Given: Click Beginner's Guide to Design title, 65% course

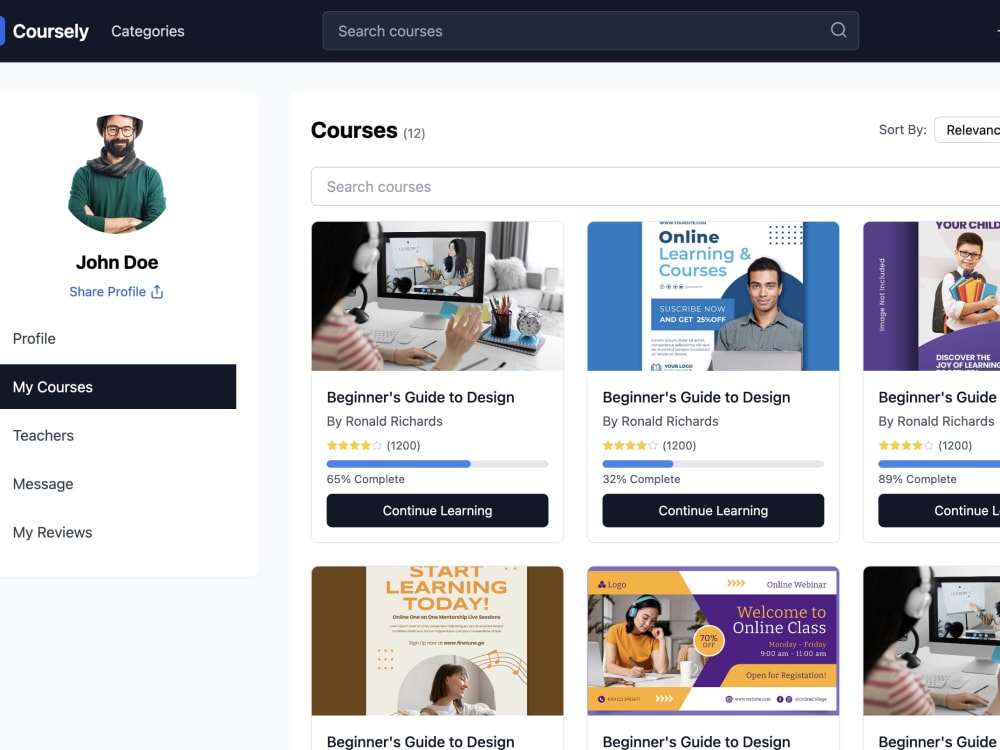Looking at the screenshot, I should point(420,397).
